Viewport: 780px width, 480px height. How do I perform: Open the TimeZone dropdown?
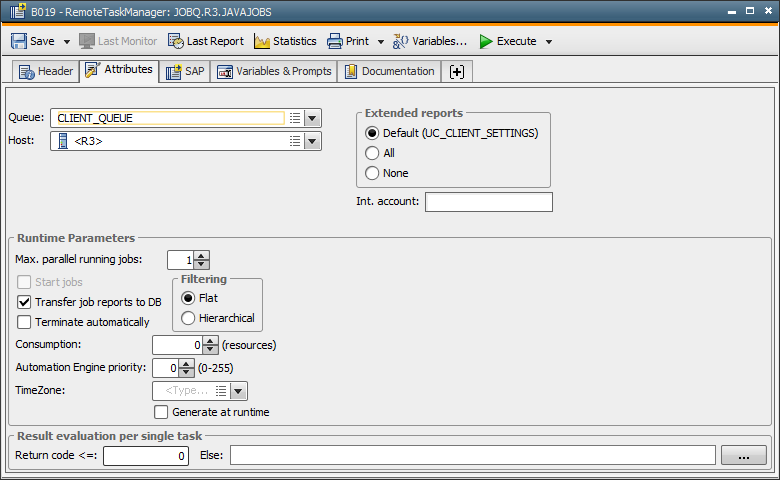pos(239,391)
